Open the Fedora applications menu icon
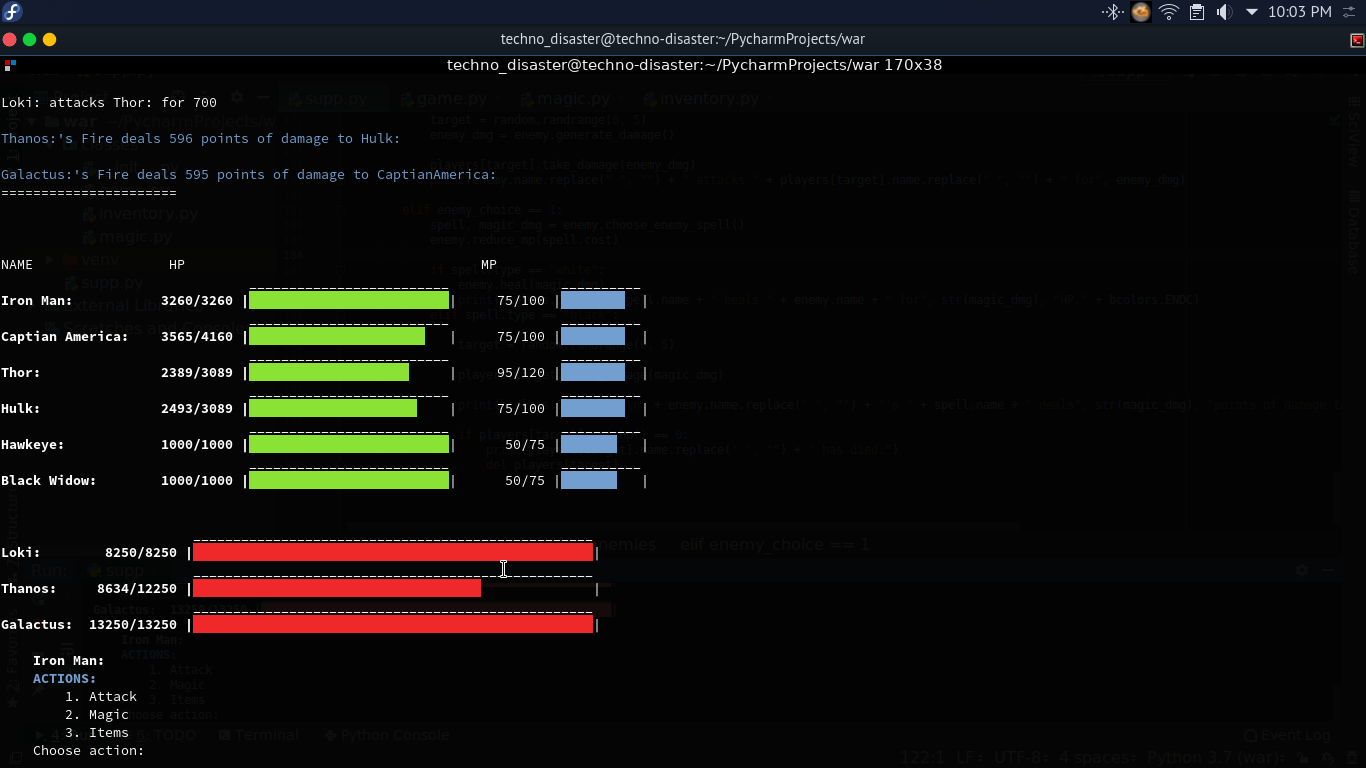Screen dimensions: 1366x768 12,12
